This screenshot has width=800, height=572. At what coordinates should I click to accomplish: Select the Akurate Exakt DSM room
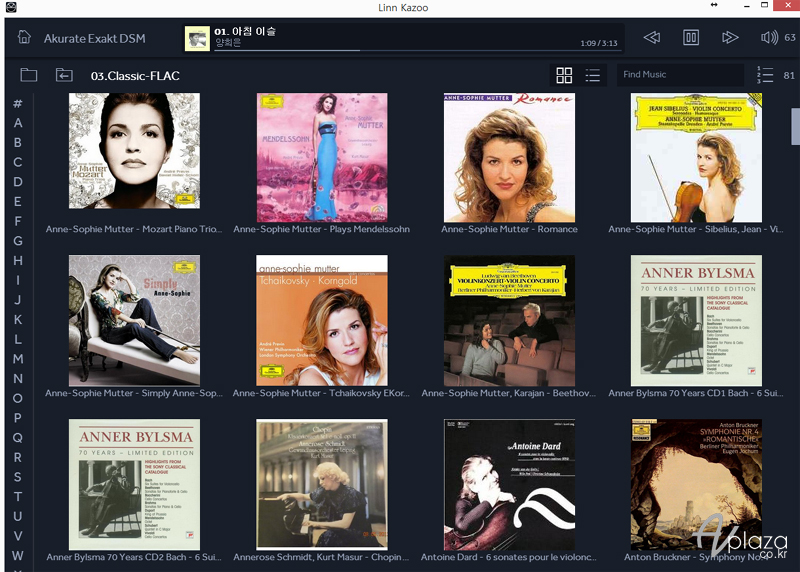[94, 39]
